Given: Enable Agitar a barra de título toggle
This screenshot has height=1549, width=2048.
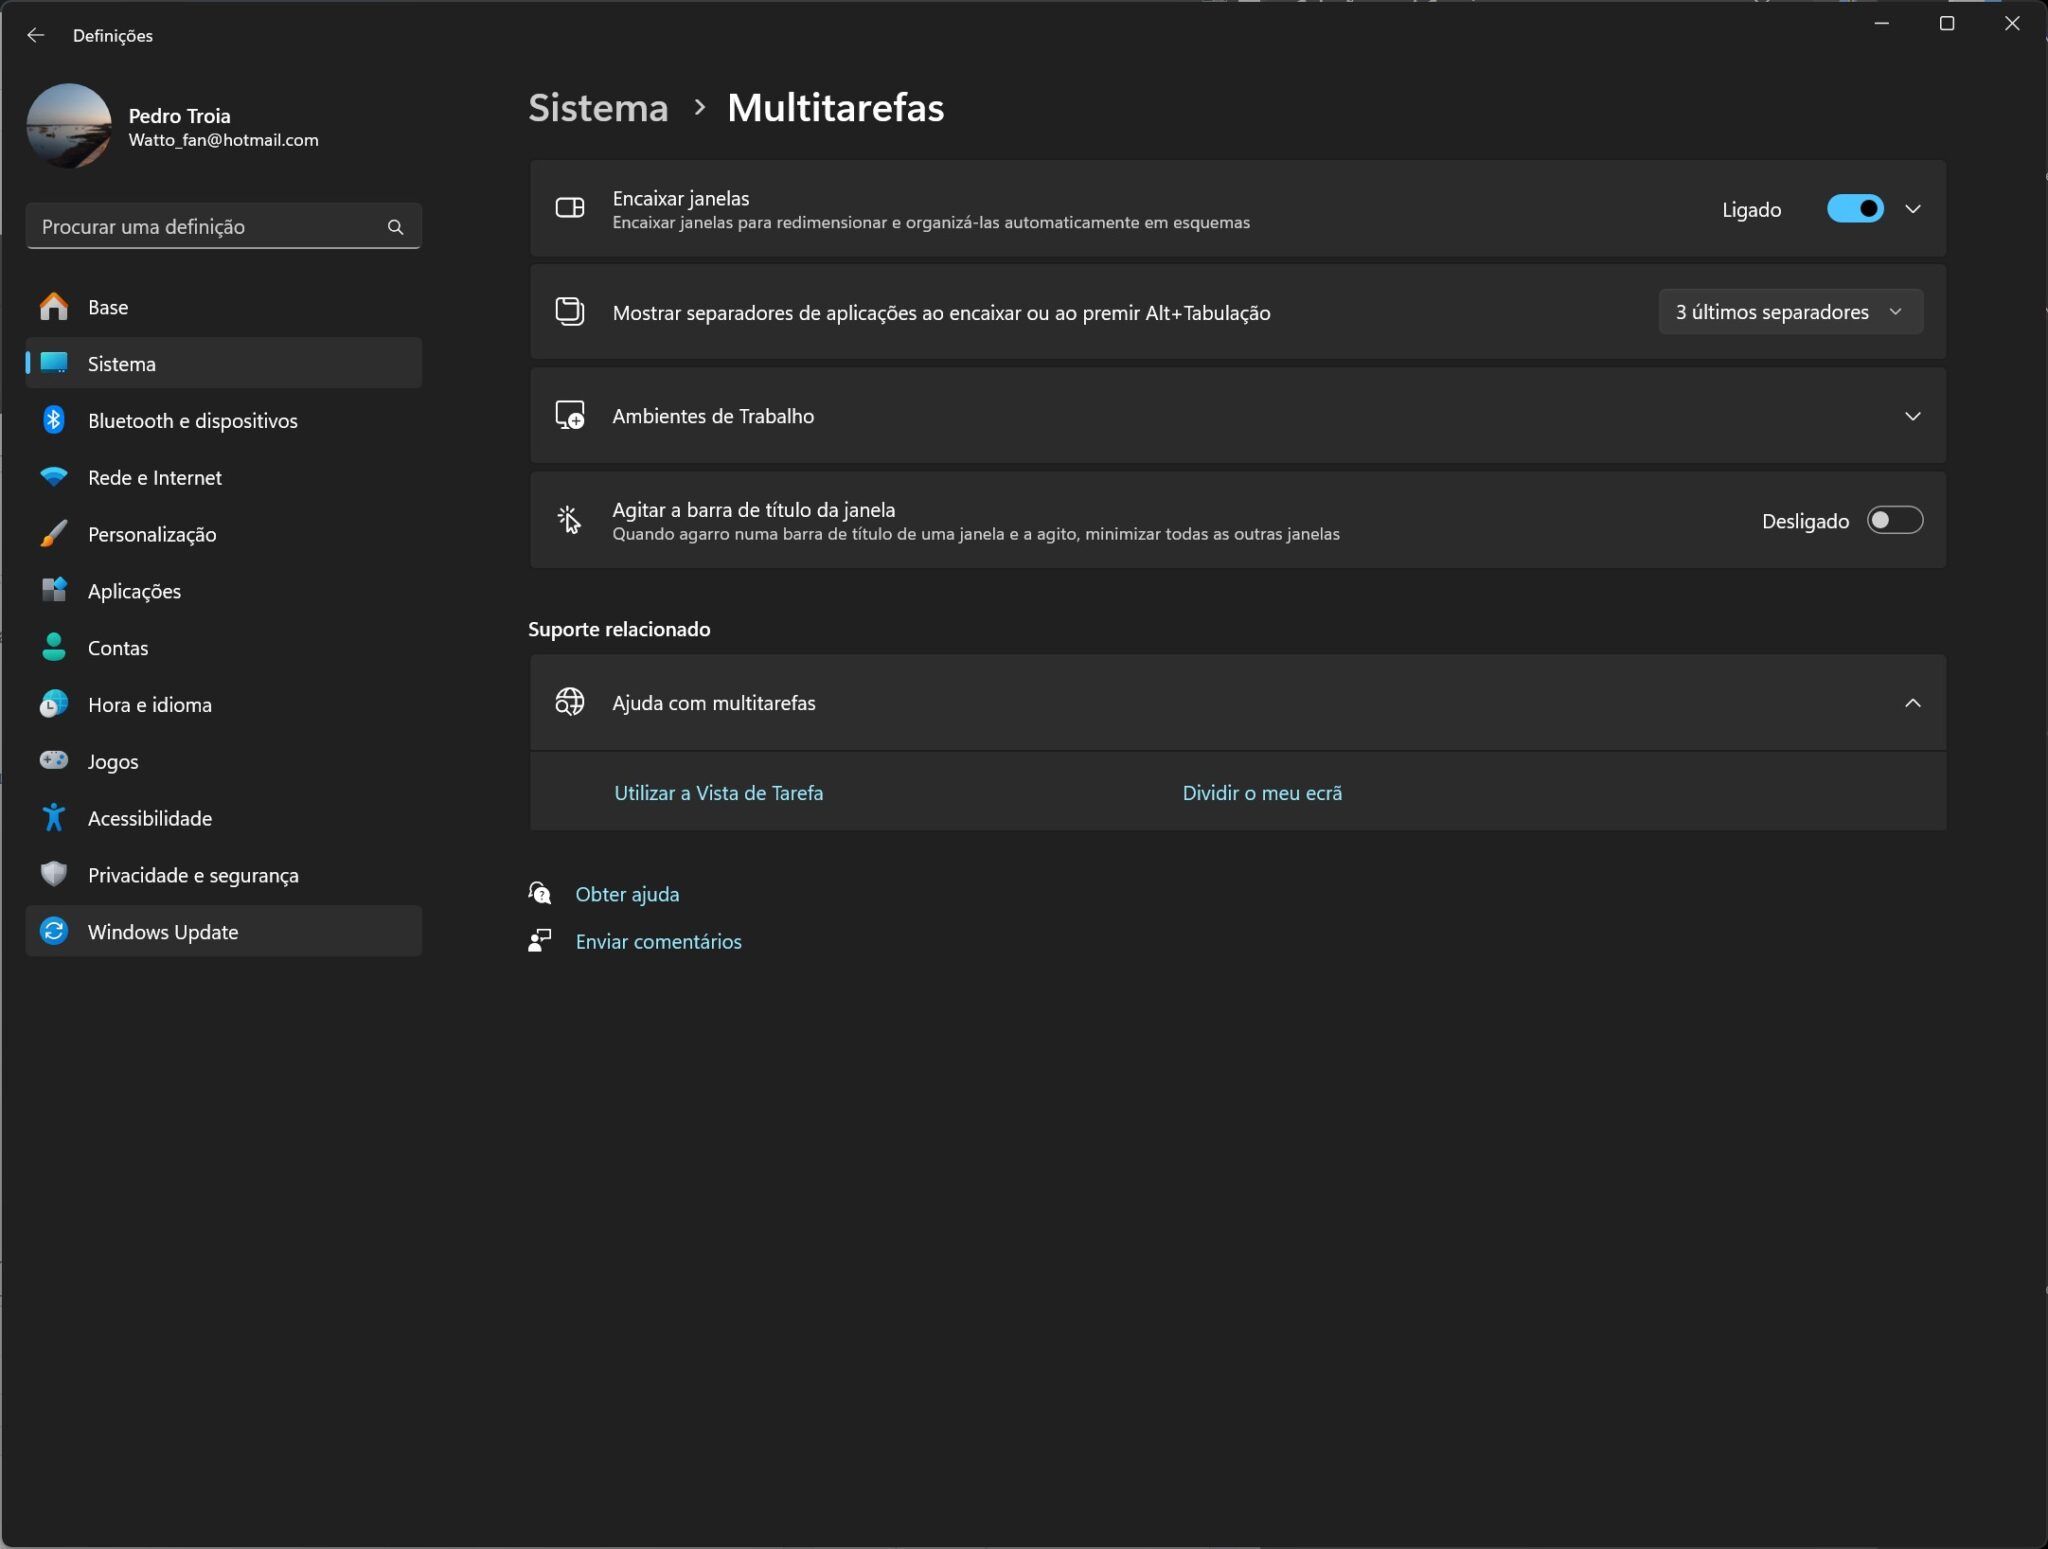Looking at the screenshot, I should click(x=1894, y=520).
